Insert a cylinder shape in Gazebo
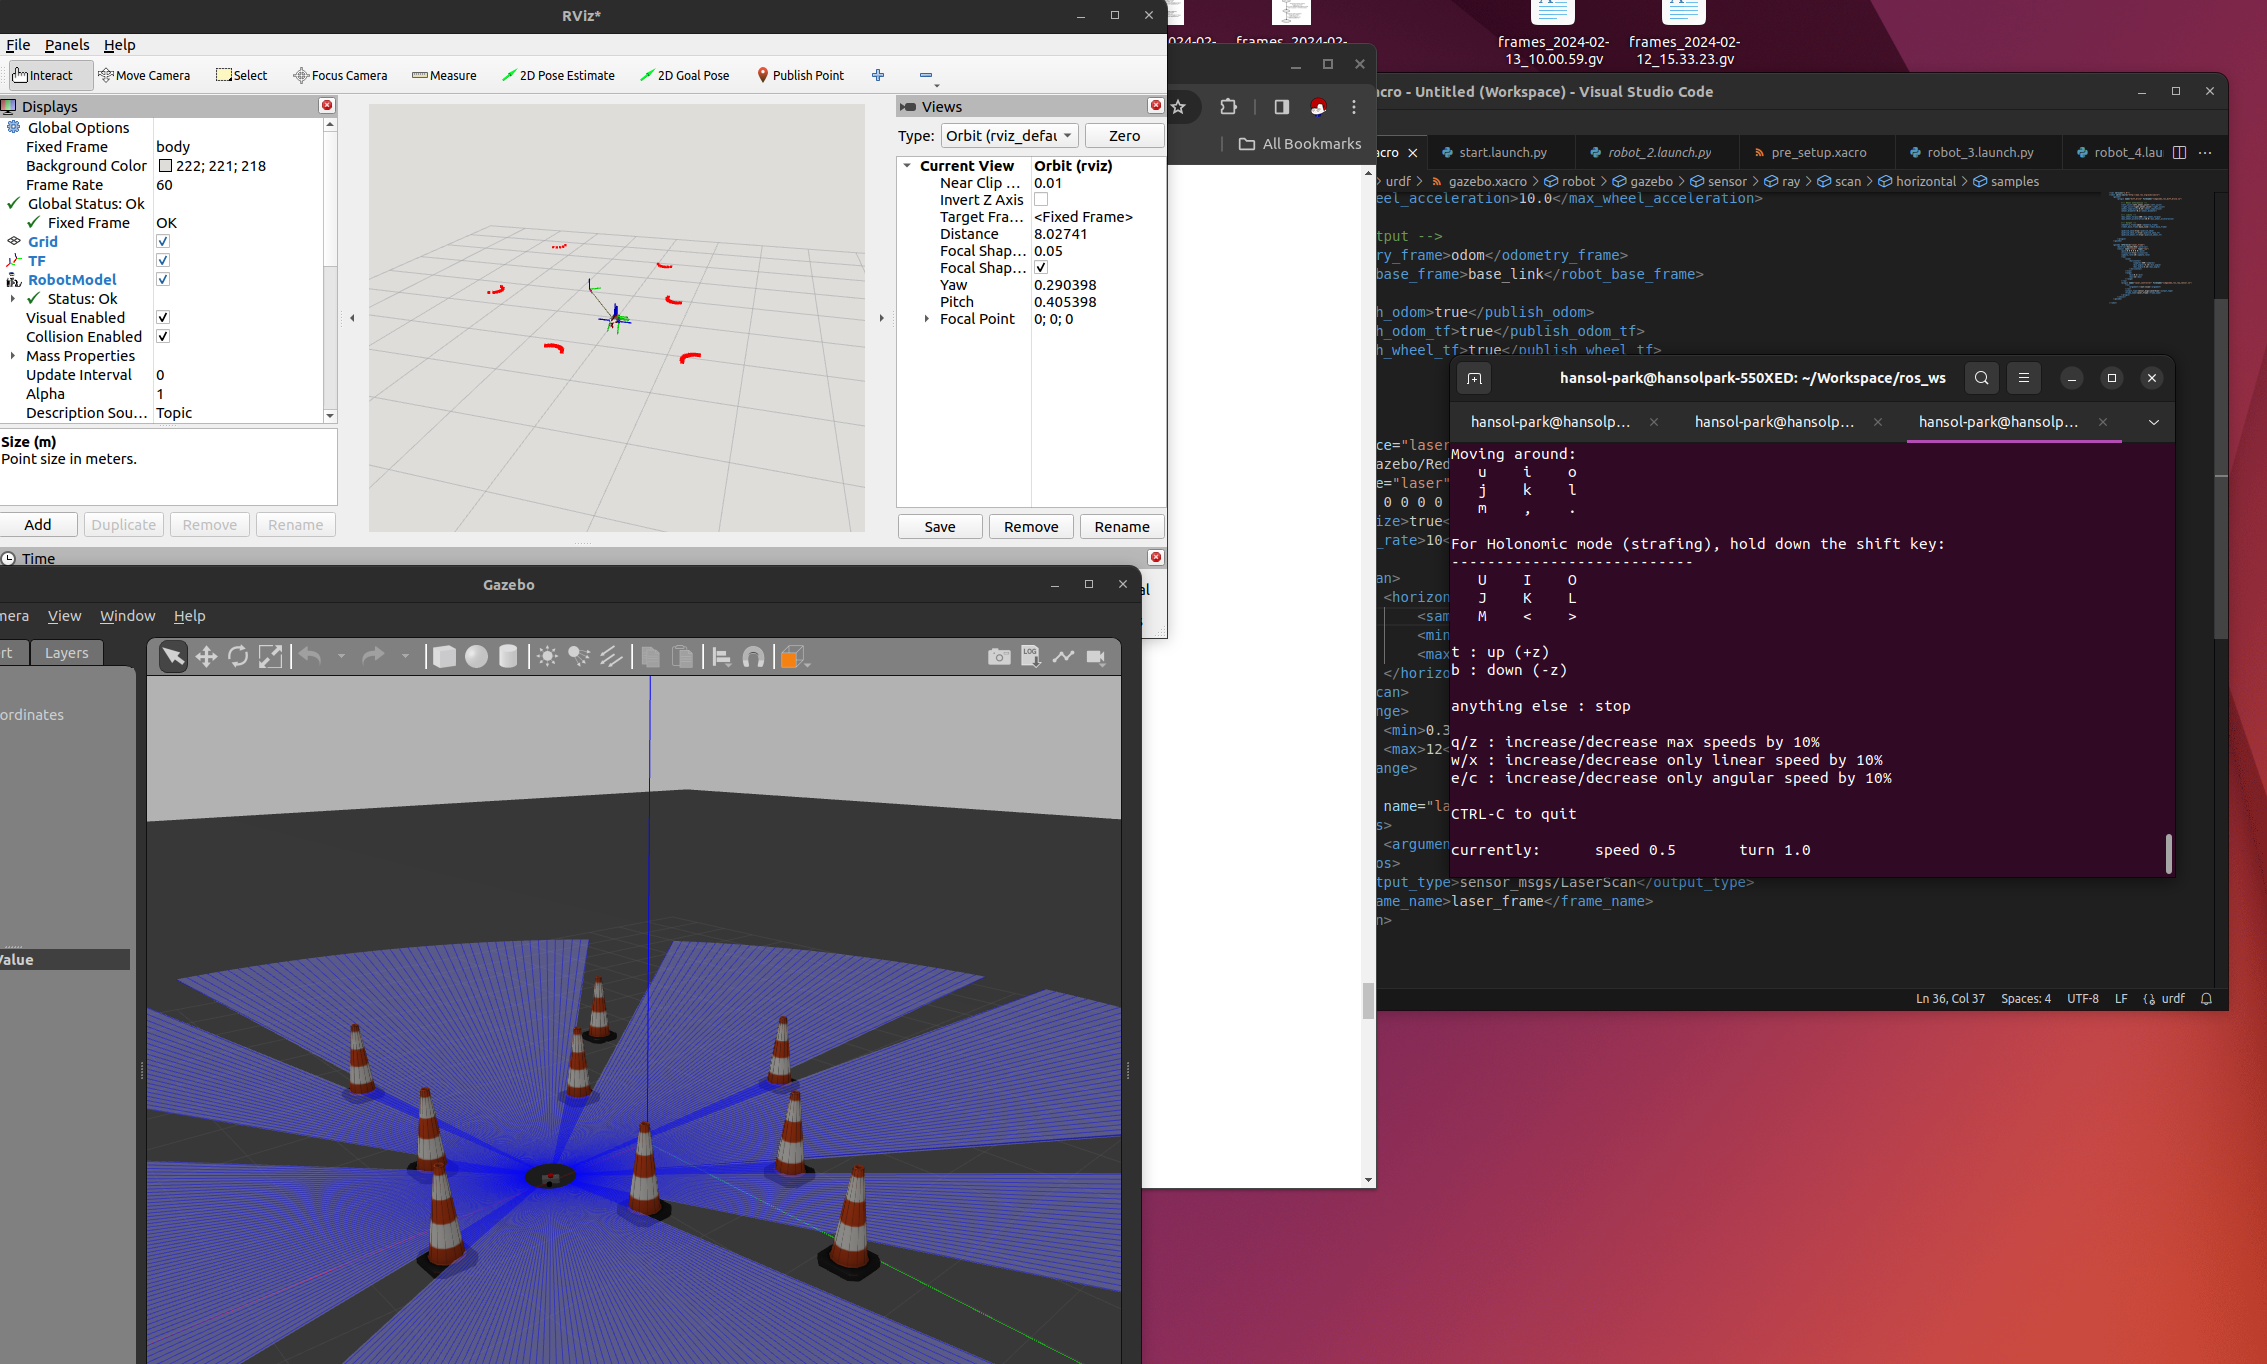This screenshot has width=2267, height=1364. click(x=508, y=657)
